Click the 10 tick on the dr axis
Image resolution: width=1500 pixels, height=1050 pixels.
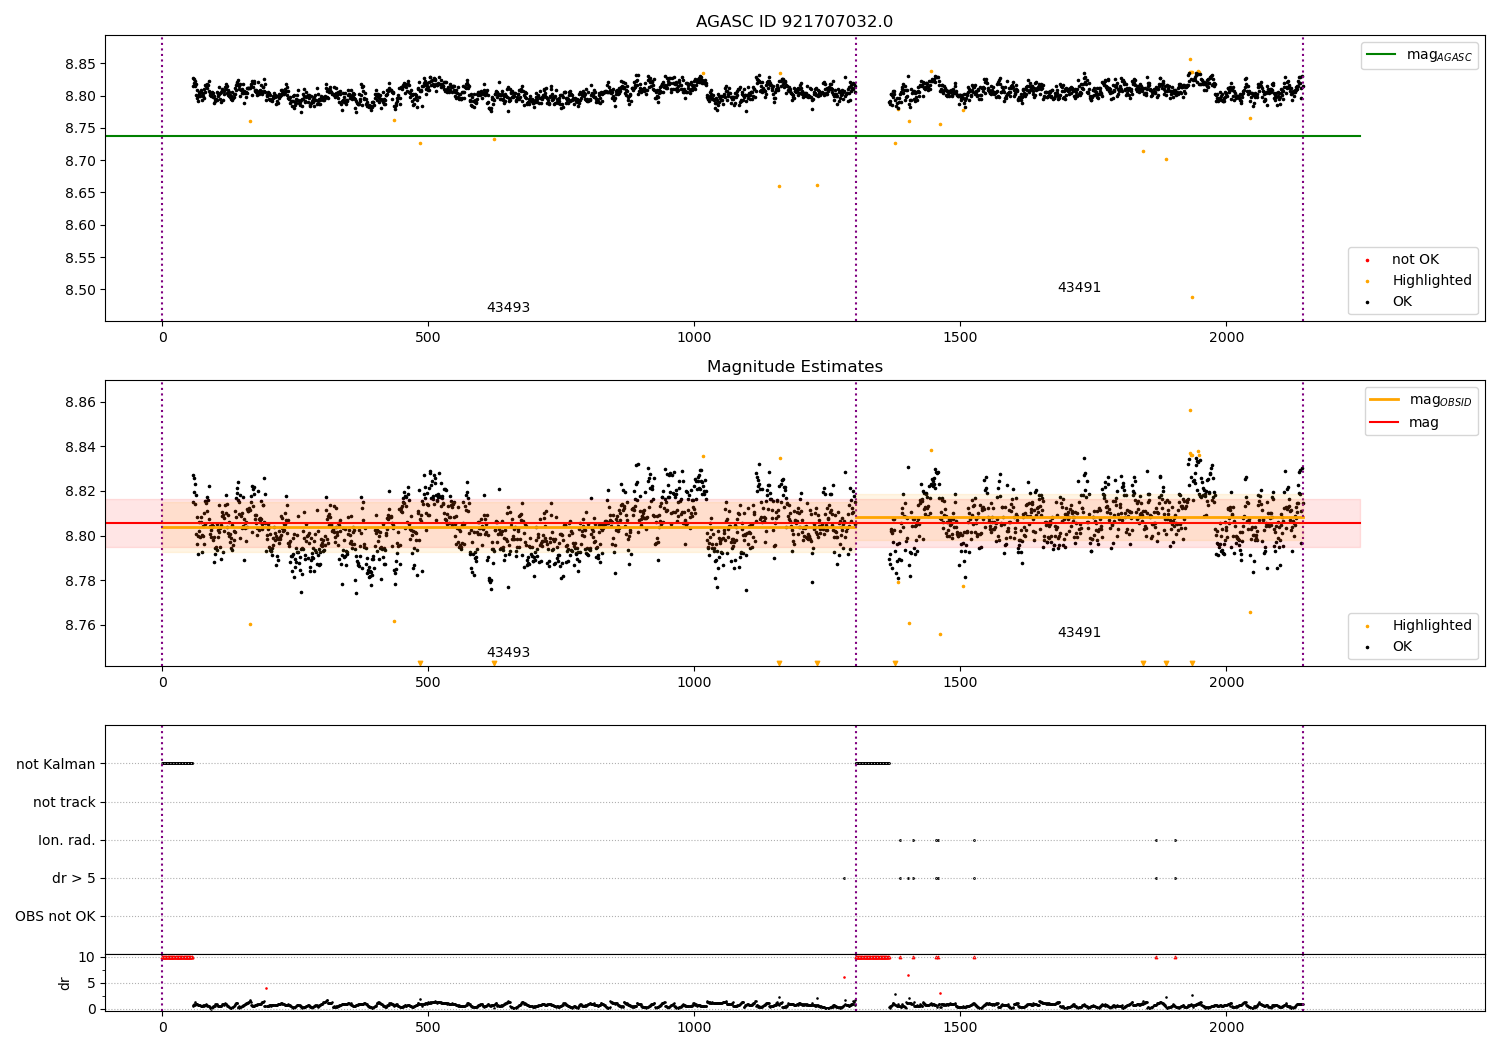87,958
